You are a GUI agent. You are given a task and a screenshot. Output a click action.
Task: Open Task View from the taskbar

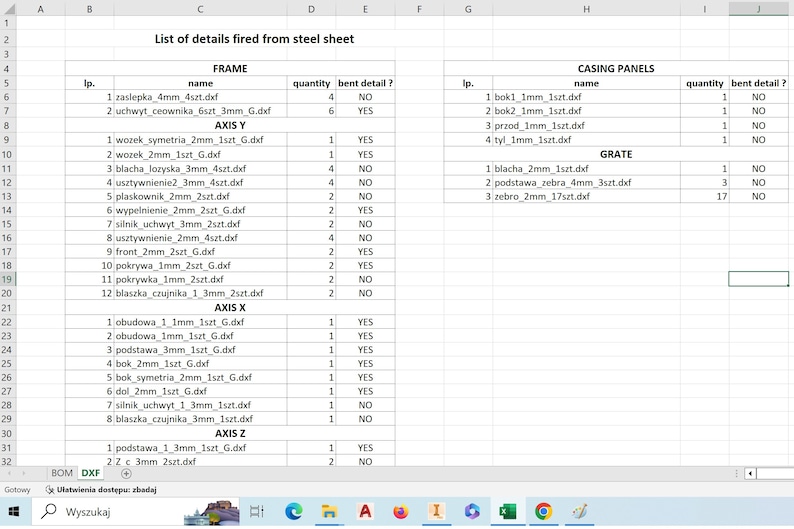257,512
